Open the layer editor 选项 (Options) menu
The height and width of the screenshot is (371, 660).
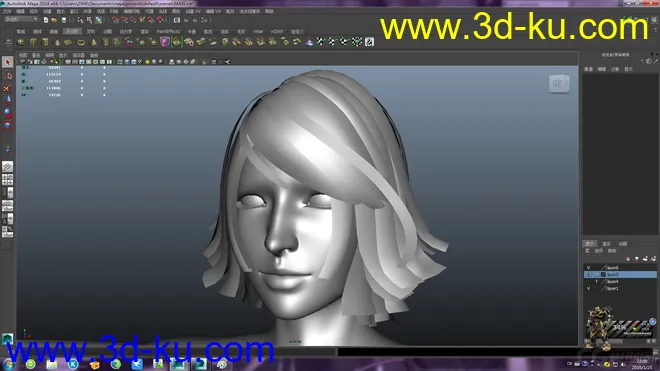click(599, 251)
